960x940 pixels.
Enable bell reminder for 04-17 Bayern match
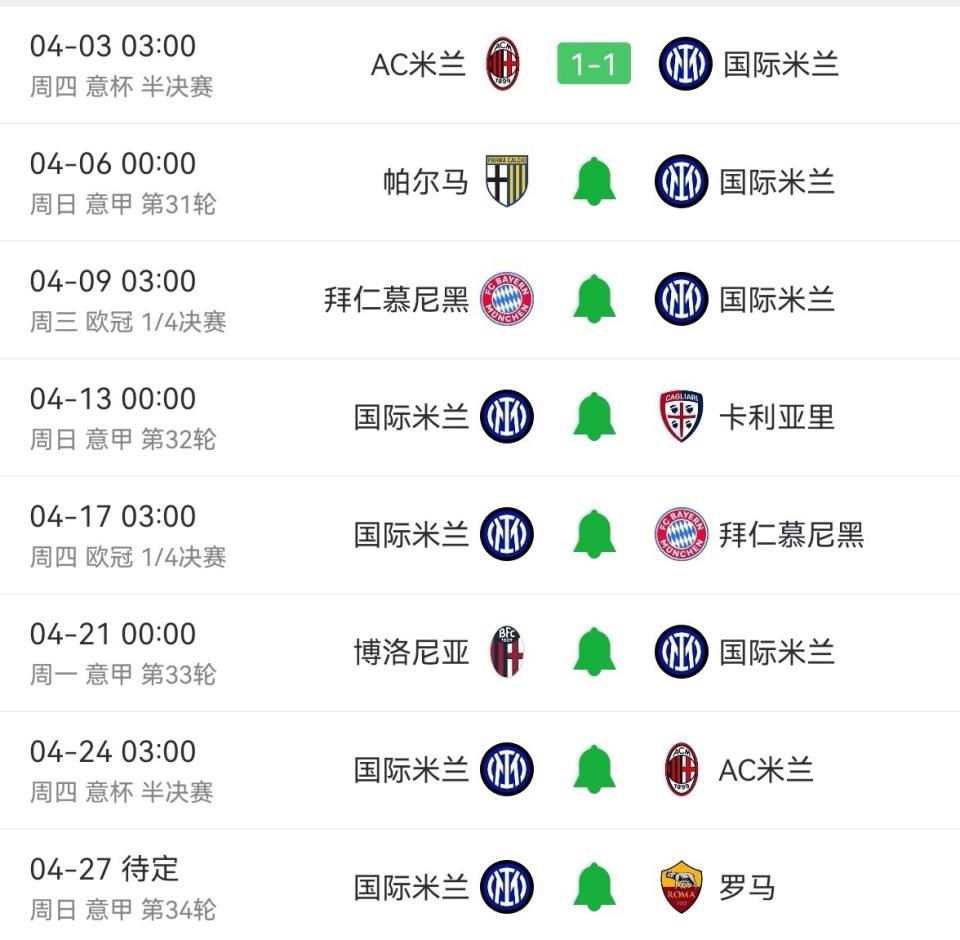pos(594,534)
